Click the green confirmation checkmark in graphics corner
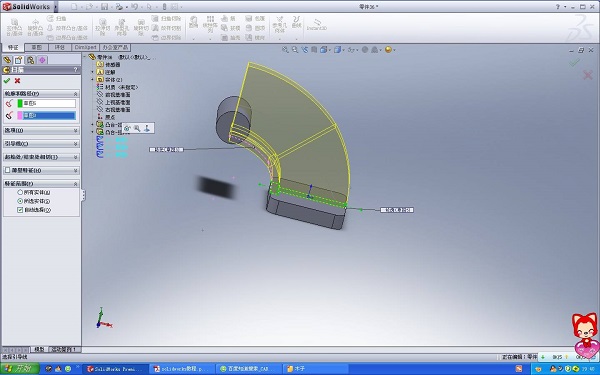The width and height of the screenshot is (600, 375). [x=574, y=62]
